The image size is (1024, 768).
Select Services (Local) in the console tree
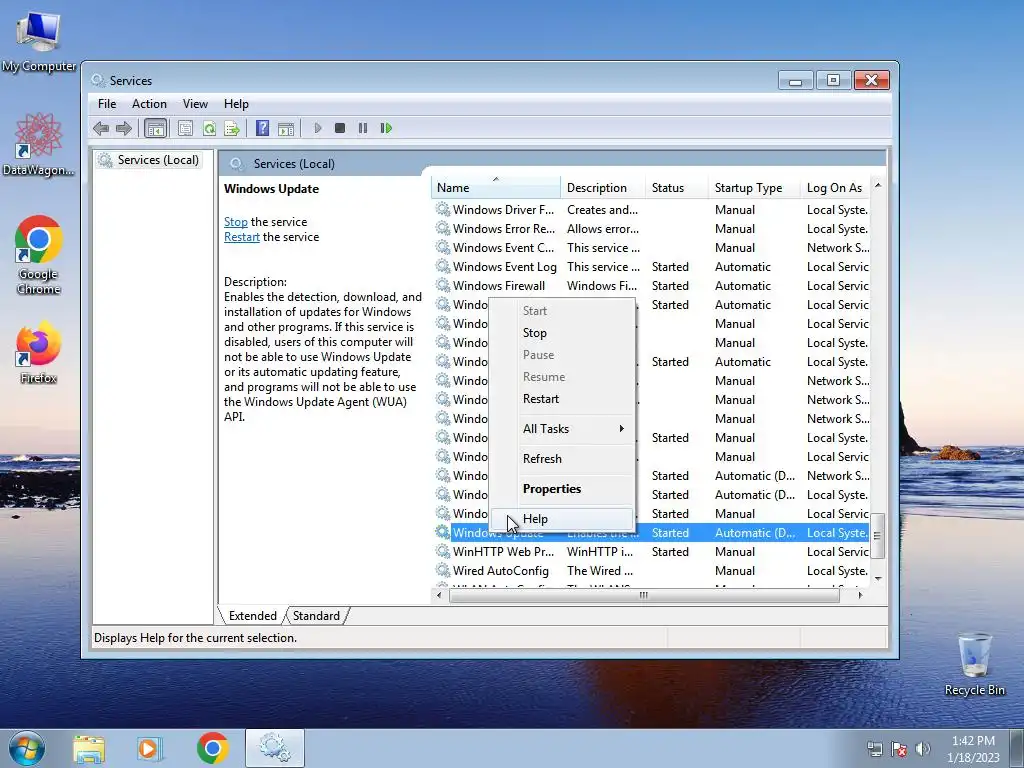(x=158, y=160)
